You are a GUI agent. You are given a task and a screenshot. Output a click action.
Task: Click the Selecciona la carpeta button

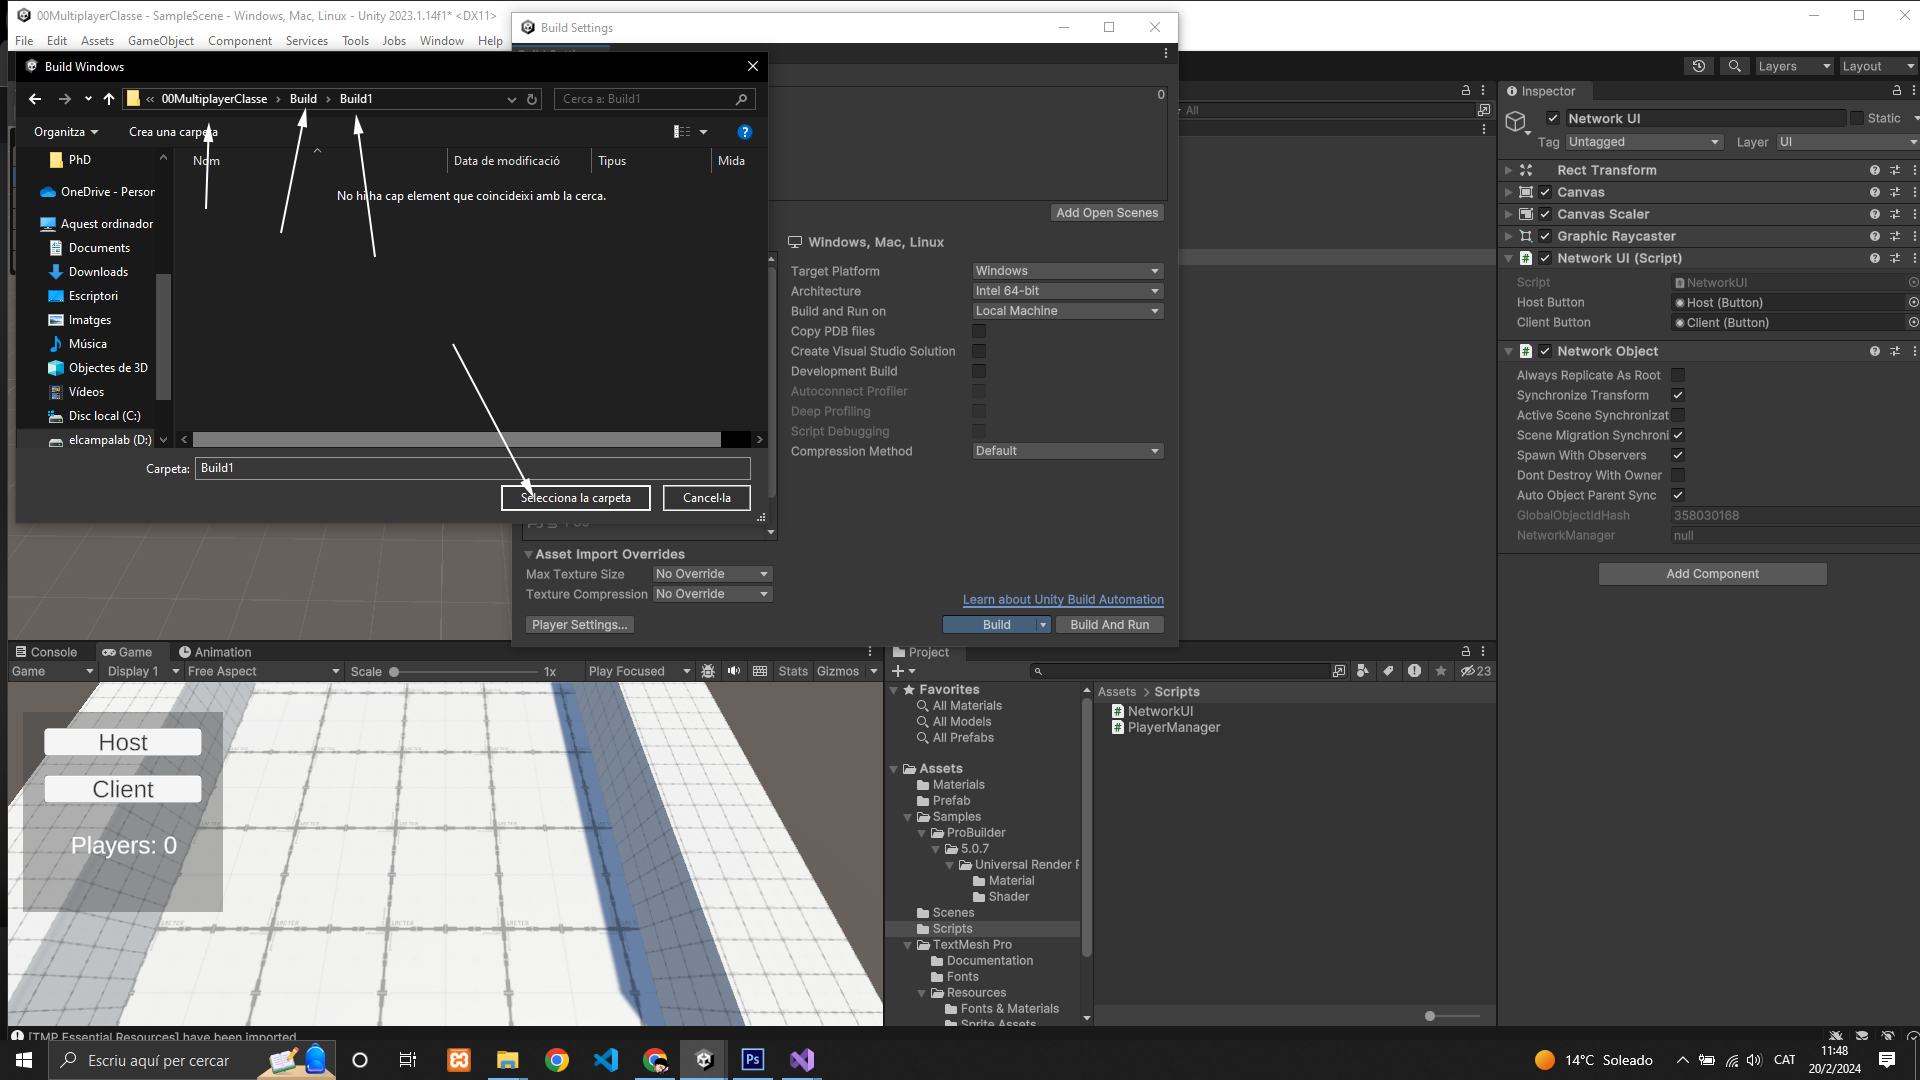click(x=575, y=498)
